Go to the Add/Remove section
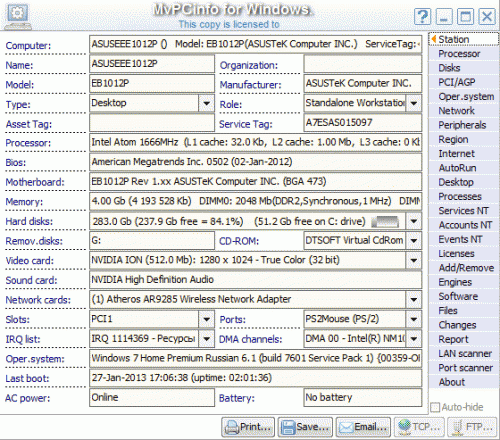This screenshot has height=440, width=500. (464, 268)
